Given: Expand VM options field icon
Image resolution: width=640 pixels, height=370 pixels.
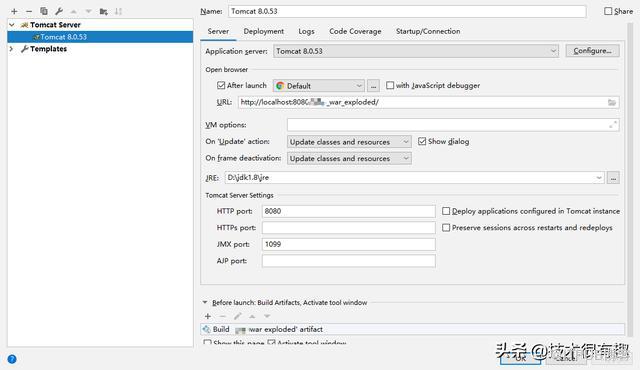Looking at the screenshot, I should [x=613, y=125].
